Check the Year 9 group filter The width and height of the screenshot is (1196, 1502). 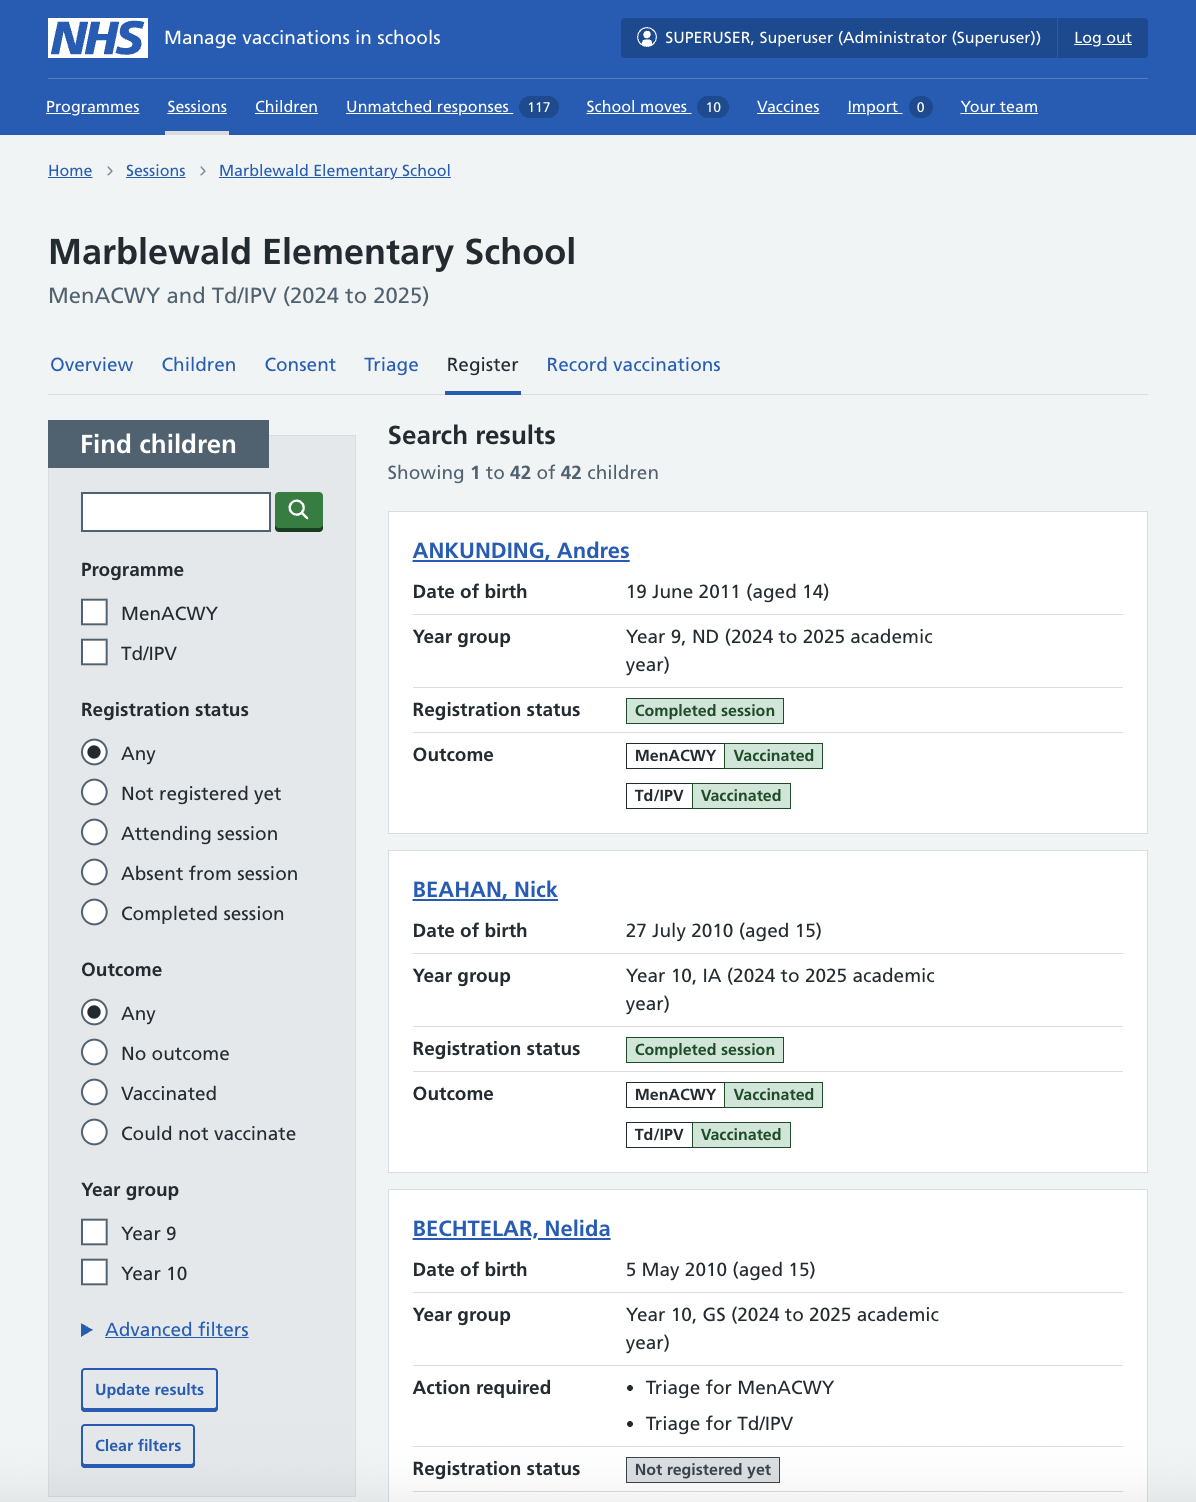point(94,1232)
